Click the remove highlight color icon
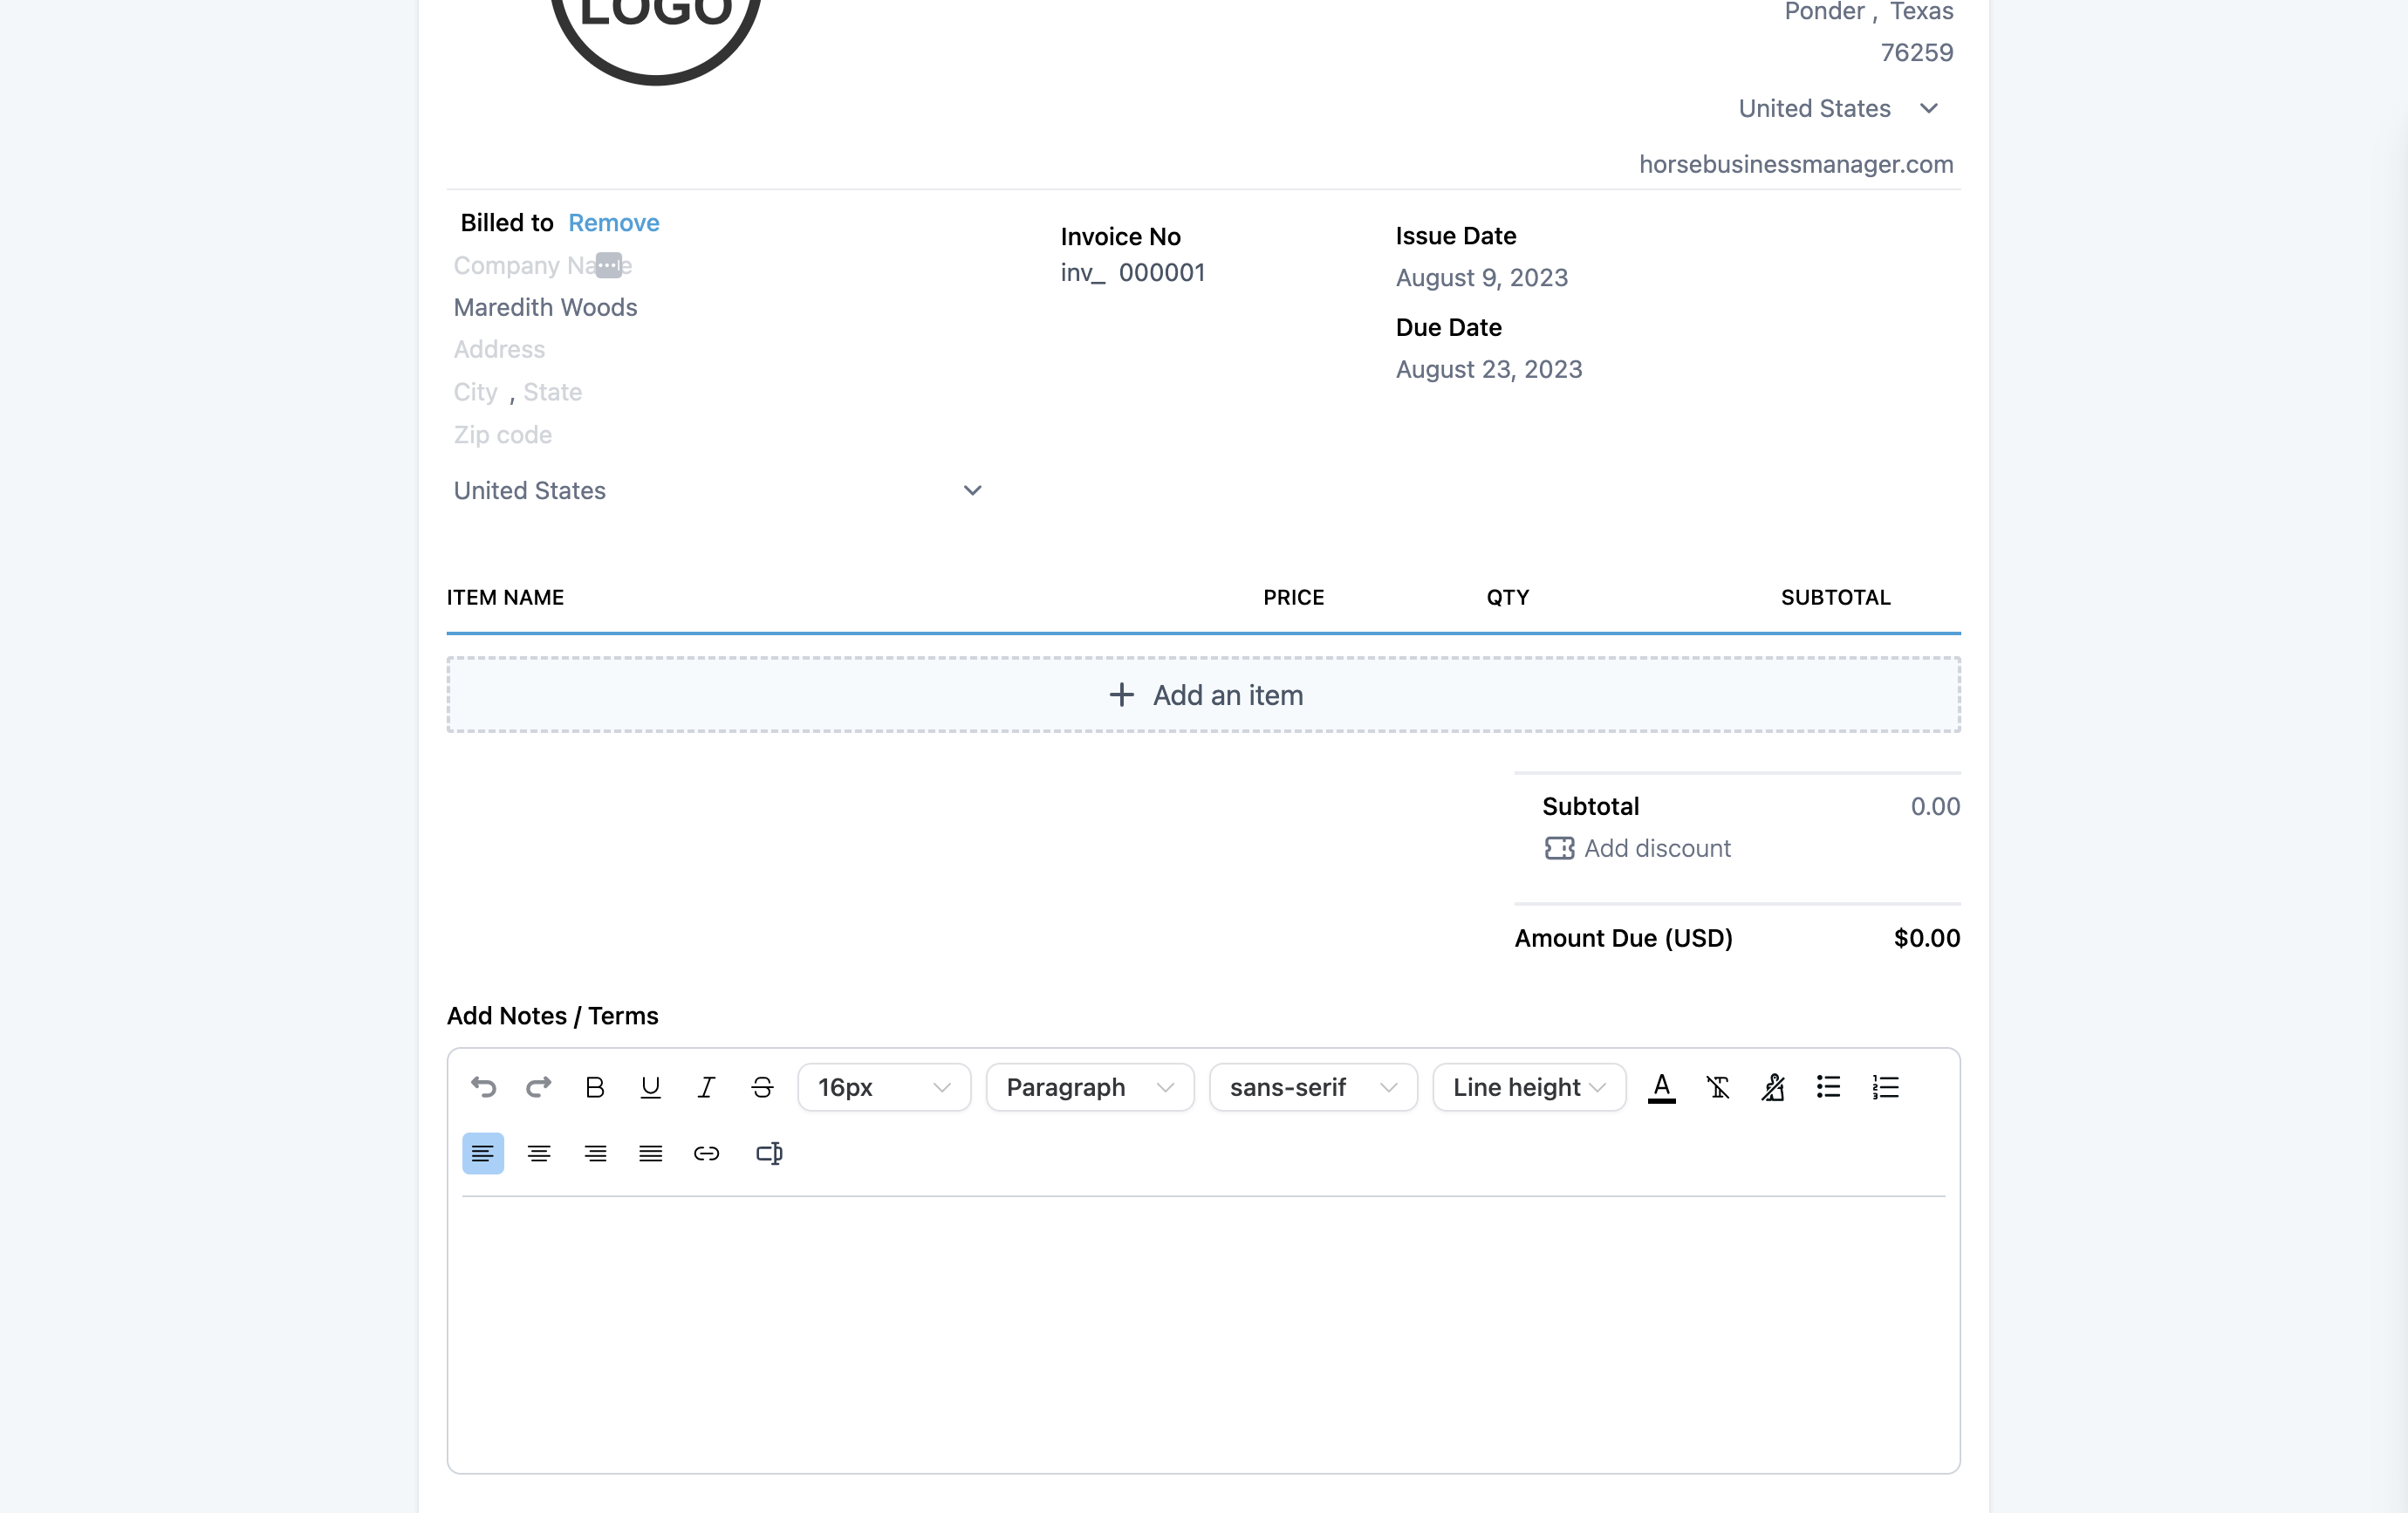 click(x=1774, y=1087)
